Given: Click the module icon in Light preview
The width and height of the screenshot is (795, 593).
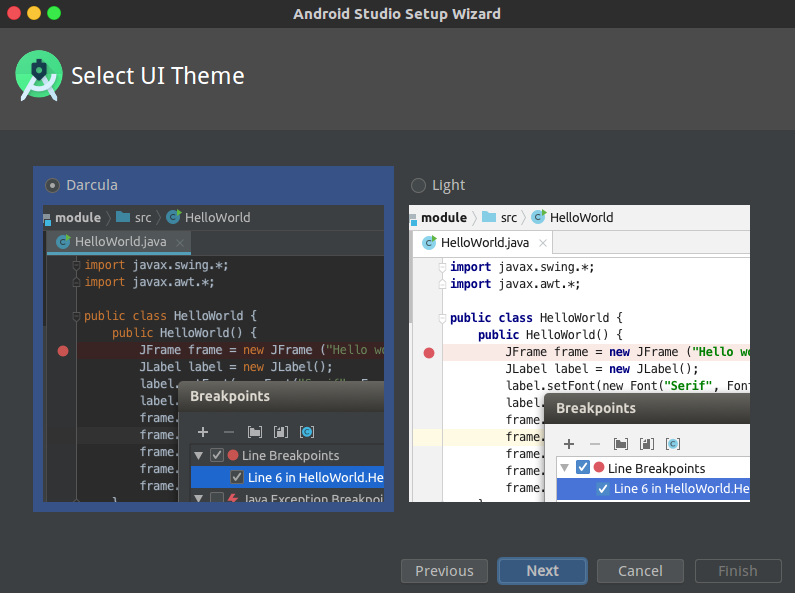Looking at the screenshot, I should [413, 219].
